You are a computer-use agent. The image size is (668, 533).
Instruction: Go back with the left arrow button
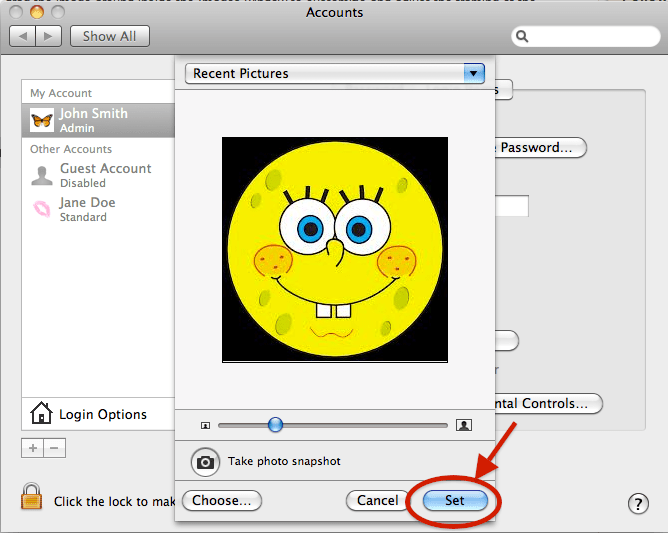pyautogui.click(x=23, y=36)
